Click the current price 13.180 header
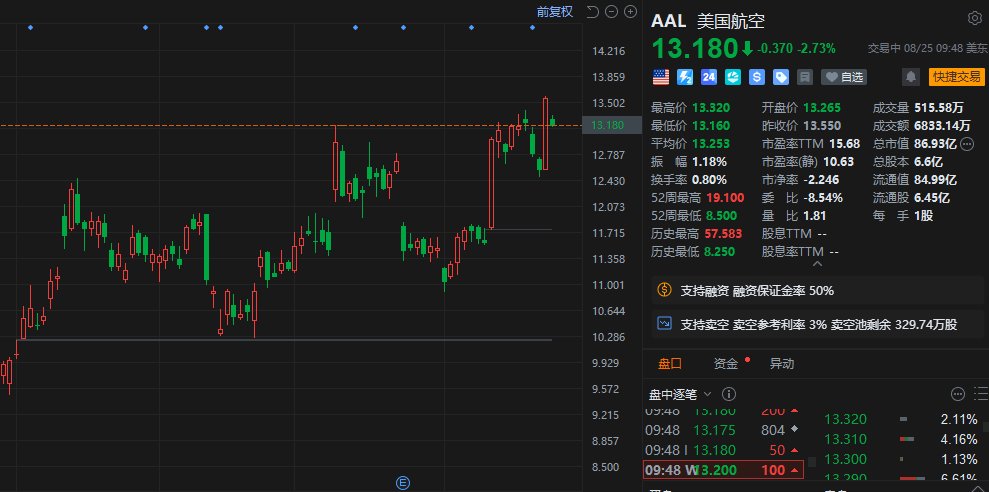 (694, 48)
